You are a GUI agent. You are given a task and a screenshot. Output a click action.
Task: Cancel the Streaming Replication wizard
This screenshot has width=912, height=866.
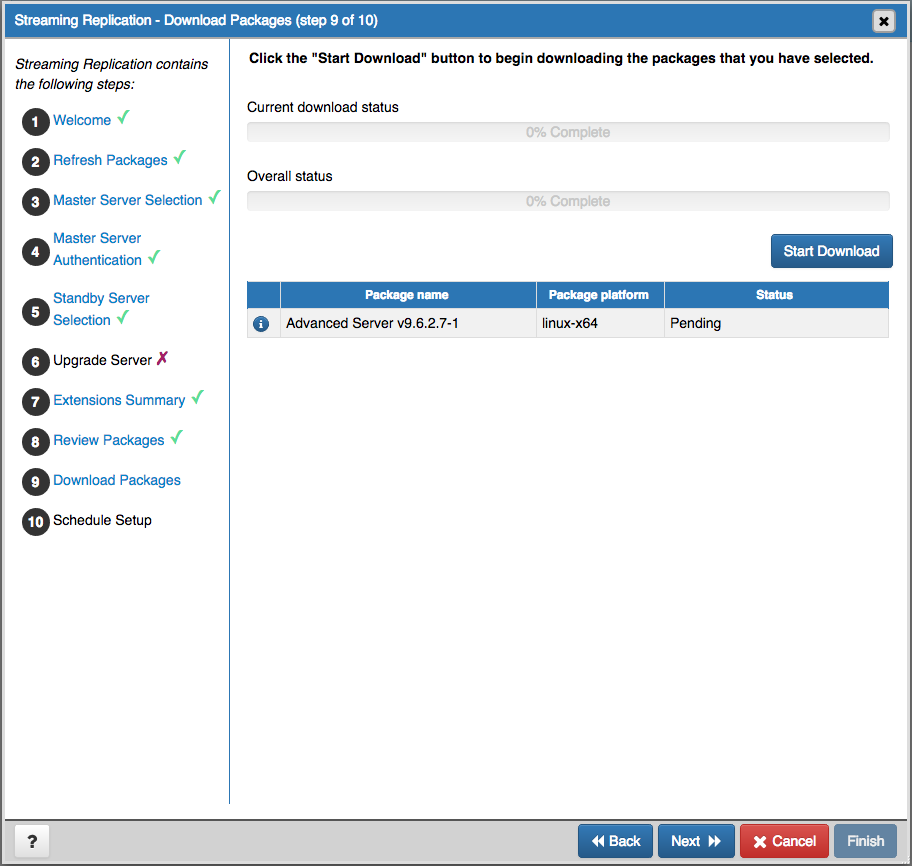pos(784,841)
